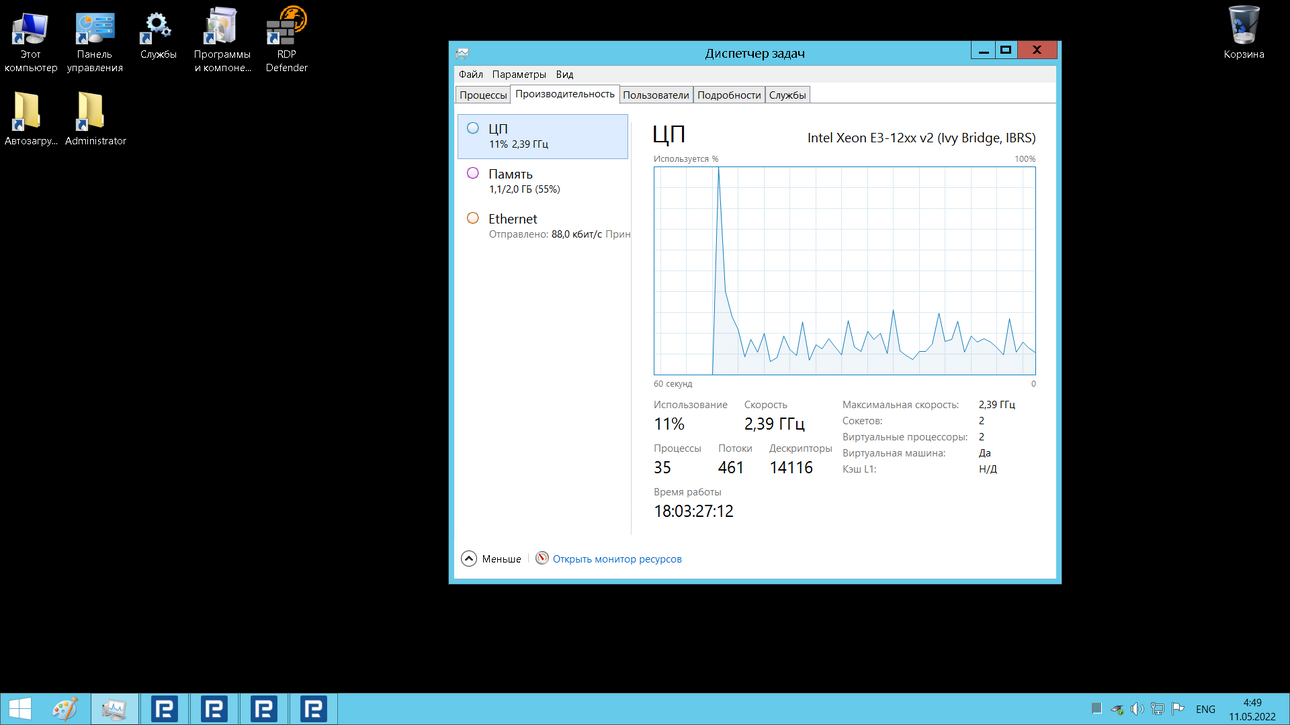Open the speaker volume tray icon
The width and height of the screenshot is (1290, 725).
pyautogui.click(x=1137, y=709)
